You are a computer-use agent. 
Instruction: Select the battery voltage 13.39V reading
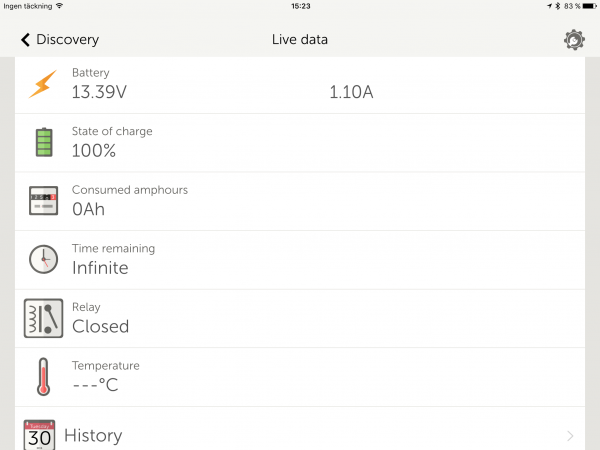(99, 93)
